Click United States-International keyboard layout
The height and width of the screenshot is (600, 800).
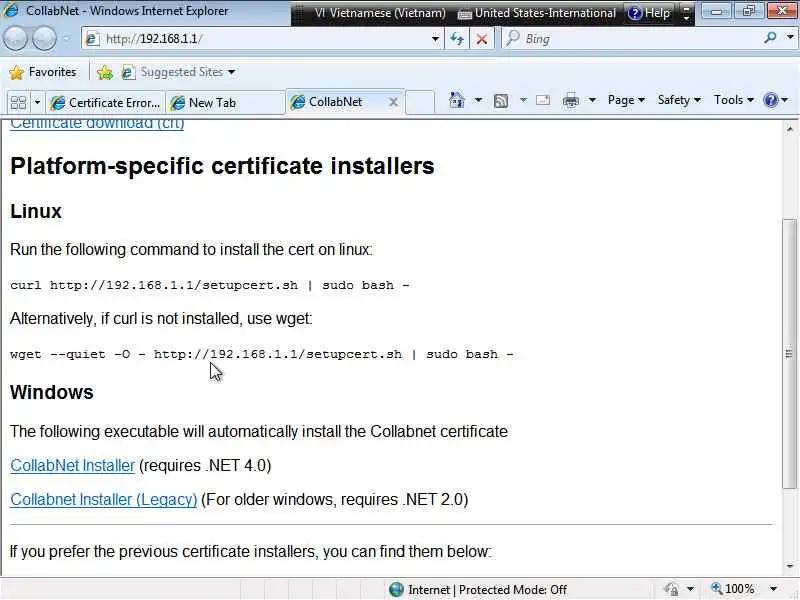coord(537,13)
